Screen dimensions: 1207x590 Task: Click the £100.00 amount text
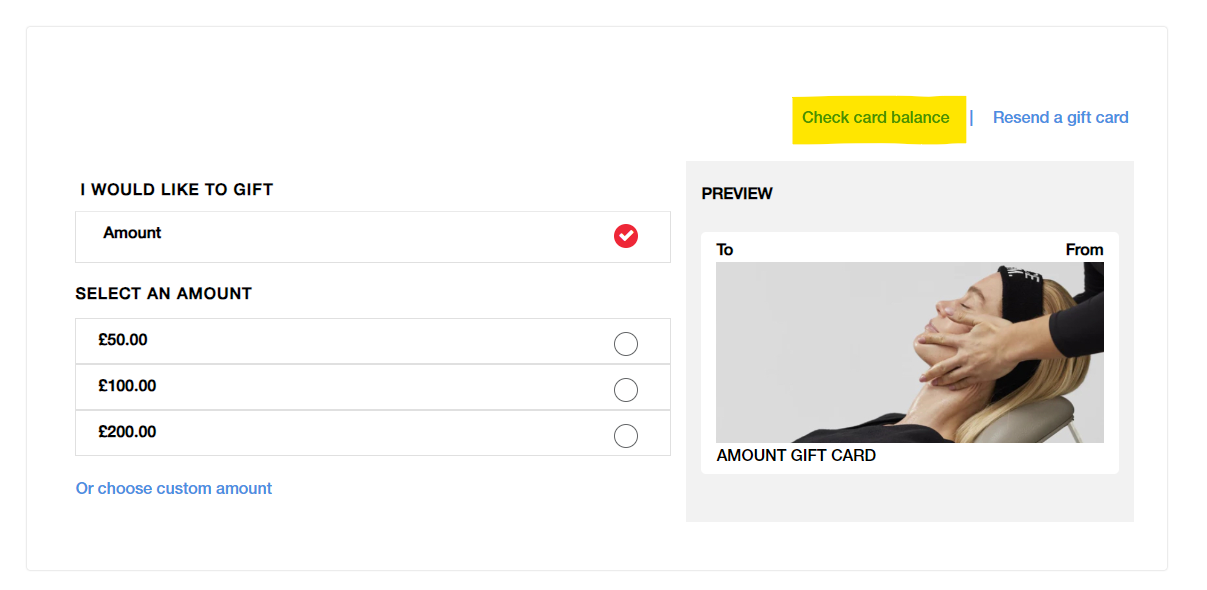pyautogui.click(x=127, y=386)
